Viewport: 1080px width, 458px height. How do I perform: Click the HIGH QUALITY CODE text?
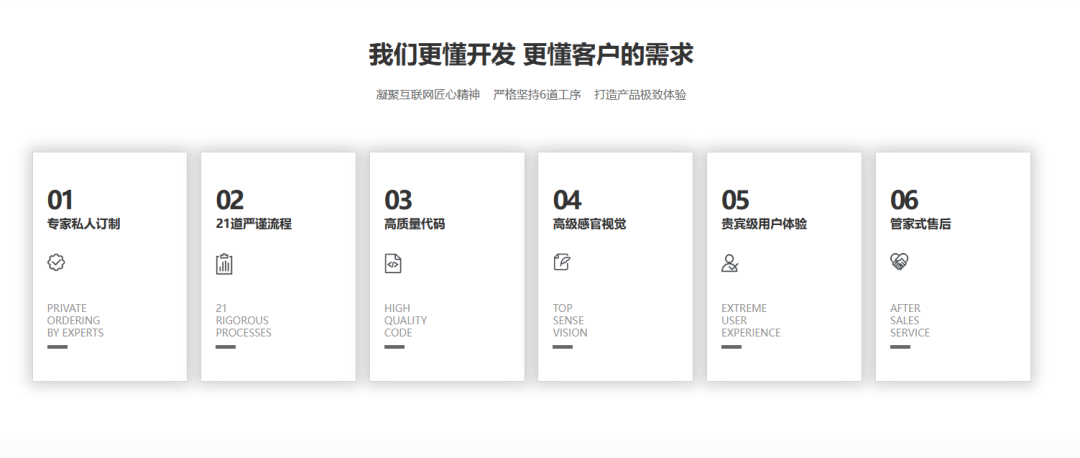pos(406,320)
